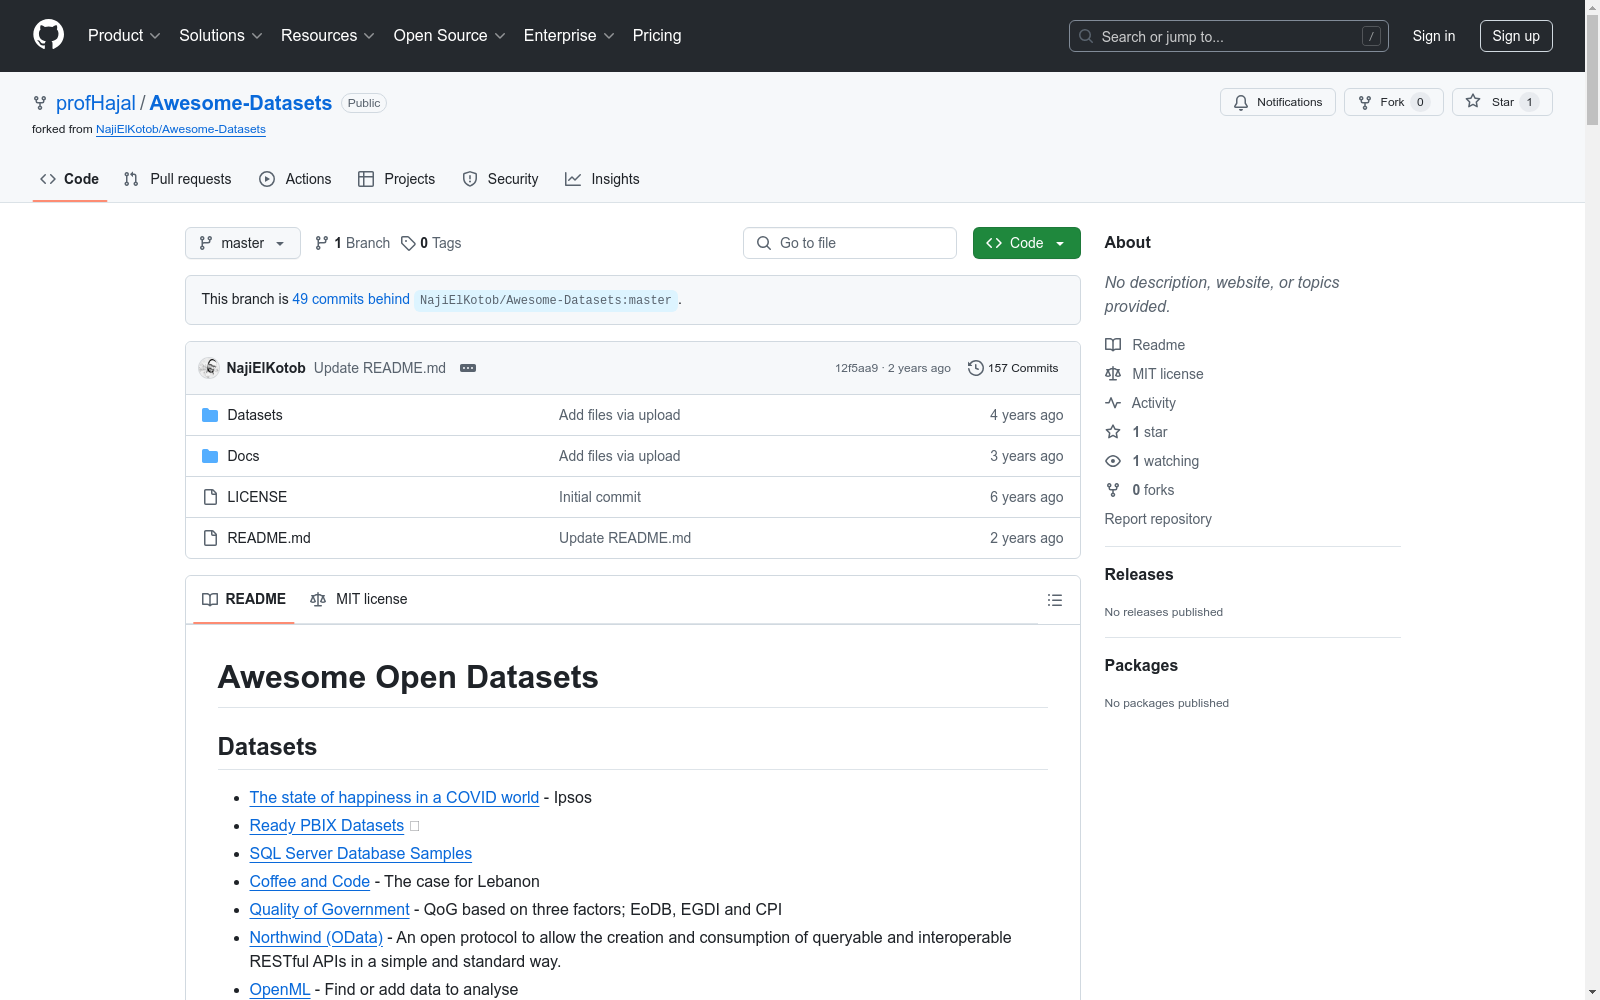This screenshot has width=1600, height=1000.
Task: Click the Notifications bell button
Action: pos(1278,102)
